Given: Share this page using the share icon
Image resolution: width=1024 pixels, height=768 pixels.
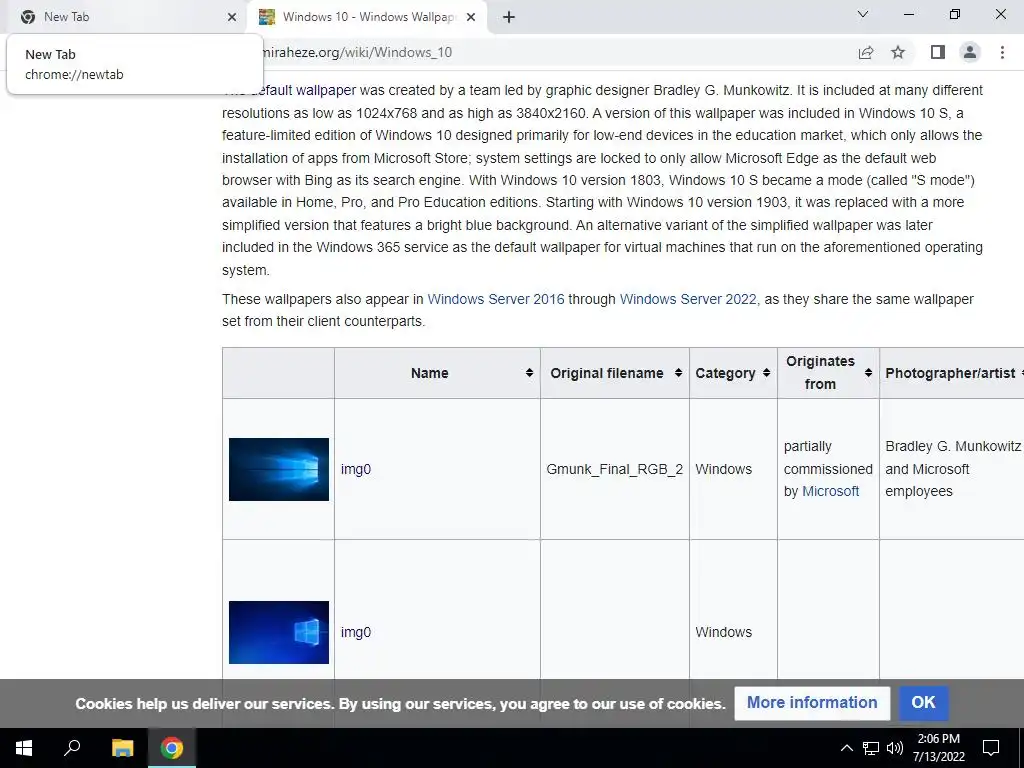Looking at the screenshot, I should tap(866, 52).
